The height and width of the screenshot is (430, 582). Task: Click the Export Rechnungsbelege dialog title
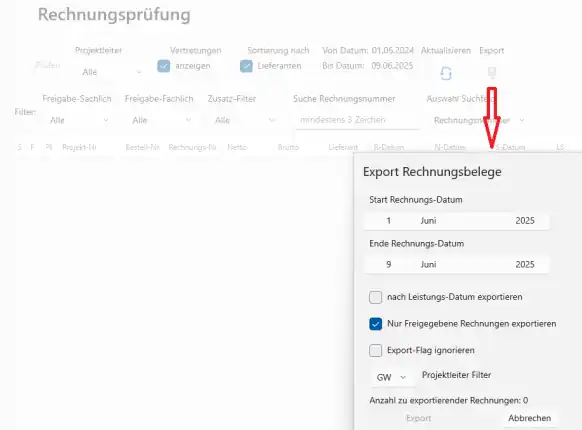click(432, 172)
